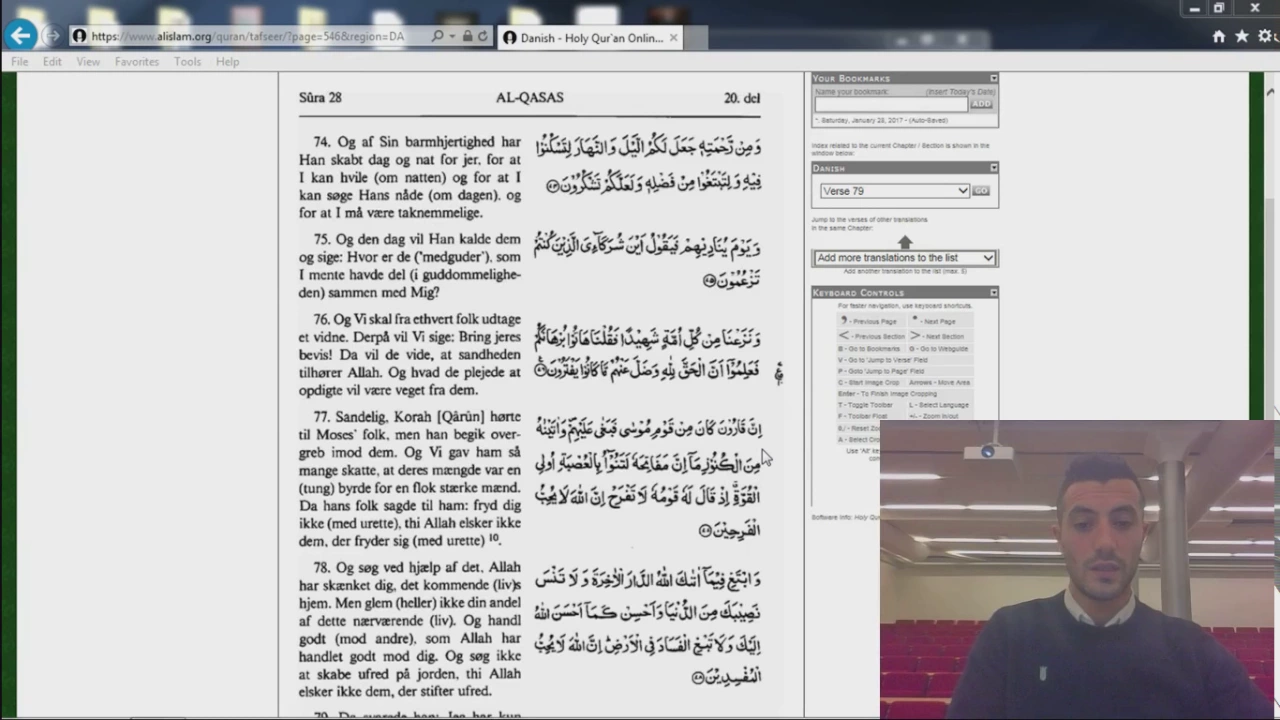Viewport: 1280px width, 720px height.
Task: Click the ADD bookmark button
Action: pyautogui.click(x=981, y=104)
